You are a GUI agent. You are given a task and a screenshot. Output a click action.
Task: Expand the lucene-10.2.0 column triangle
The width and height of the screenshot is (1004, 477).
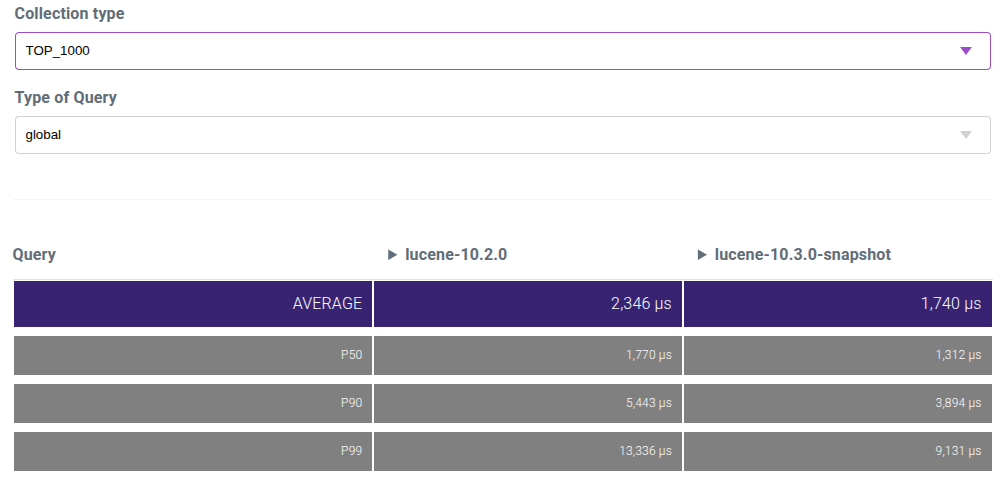click(393, 255)
